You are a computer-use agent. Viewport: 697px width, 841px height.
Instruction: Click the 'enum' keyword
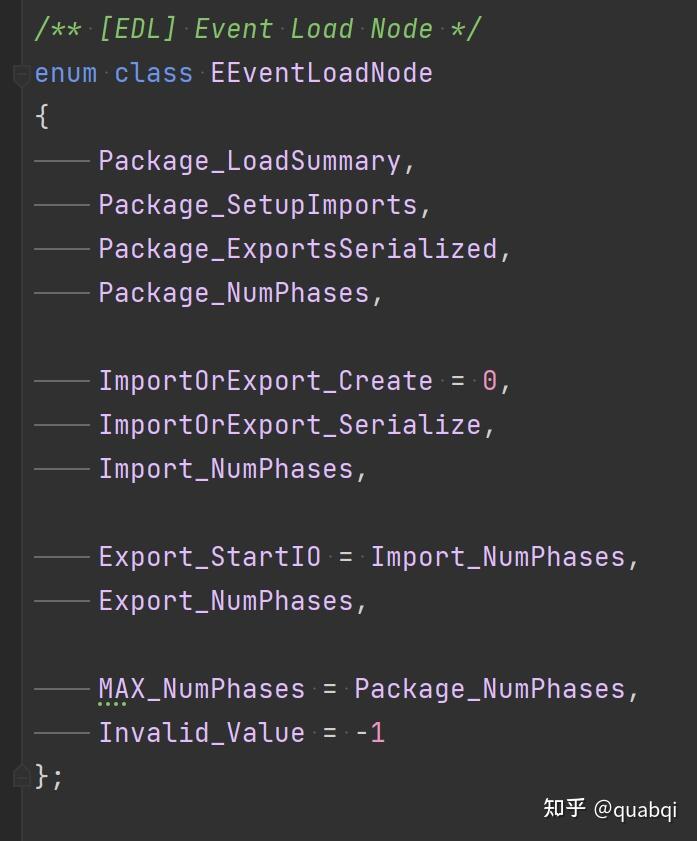coord(65,73)
